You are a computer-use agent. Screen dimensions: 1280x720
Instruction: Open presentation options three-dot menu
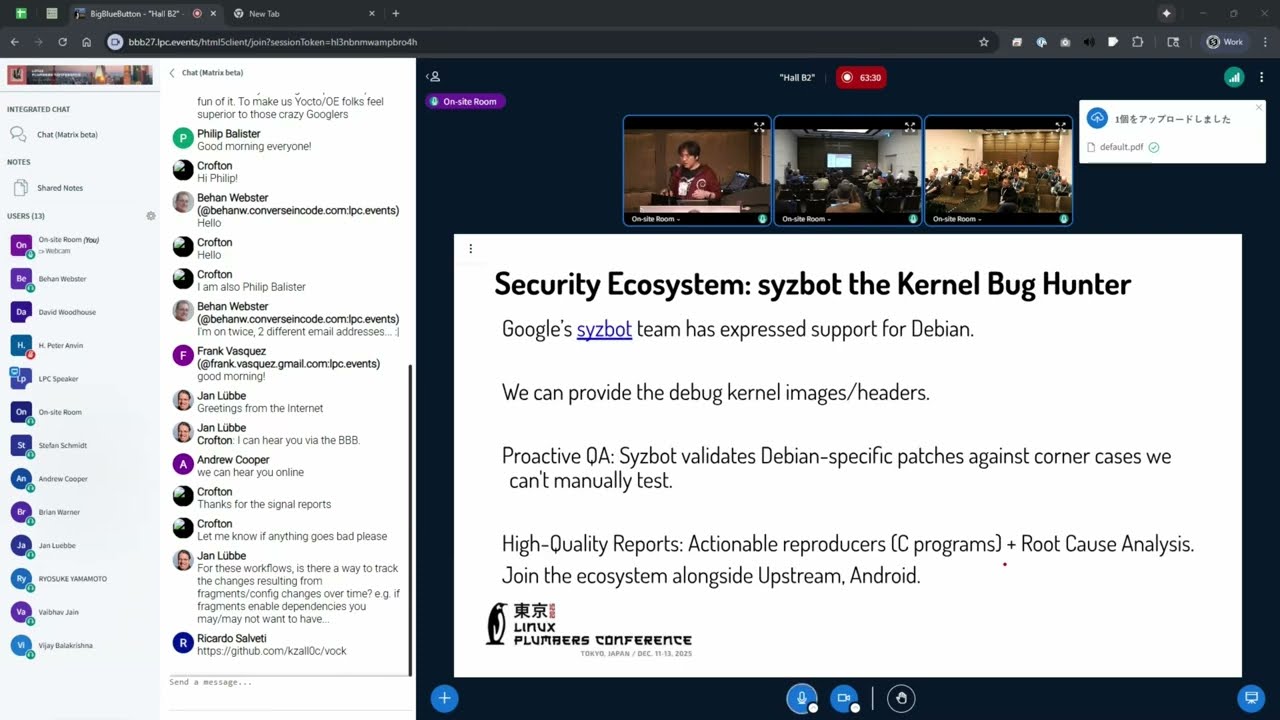coord(470,249)
